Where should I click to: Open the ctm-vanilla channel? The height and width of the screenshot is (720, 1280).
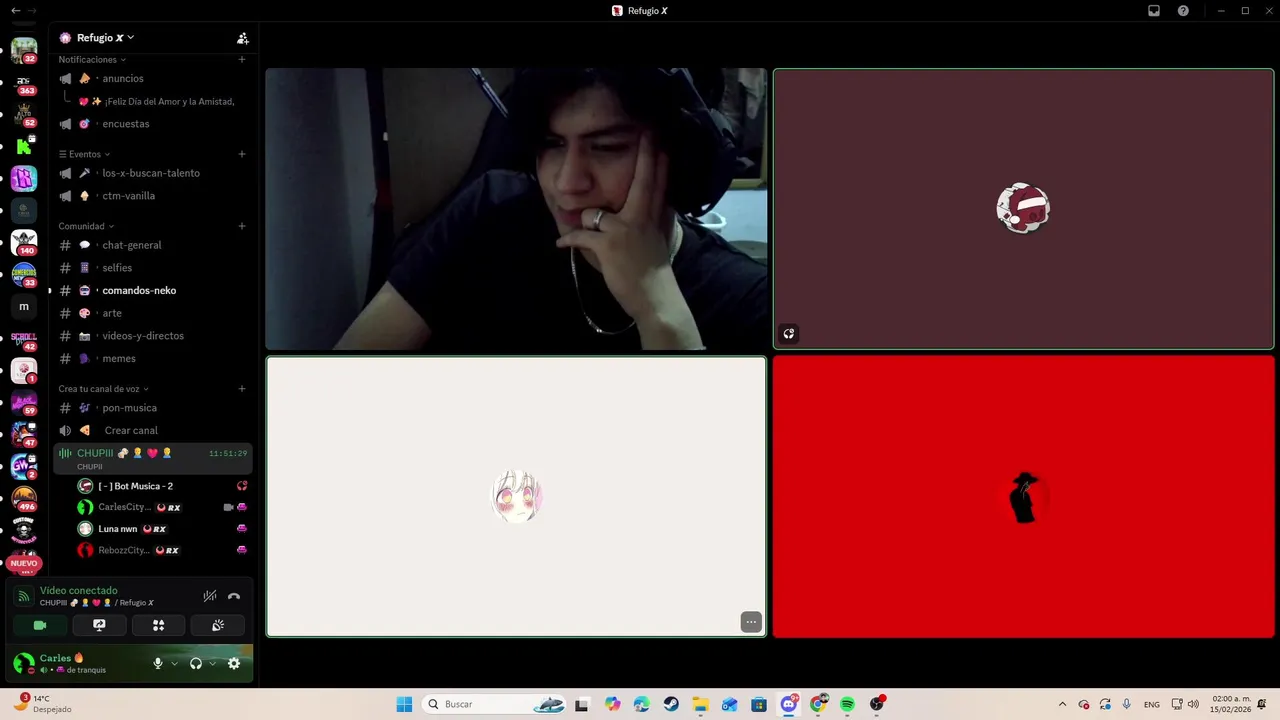(152, 196)
